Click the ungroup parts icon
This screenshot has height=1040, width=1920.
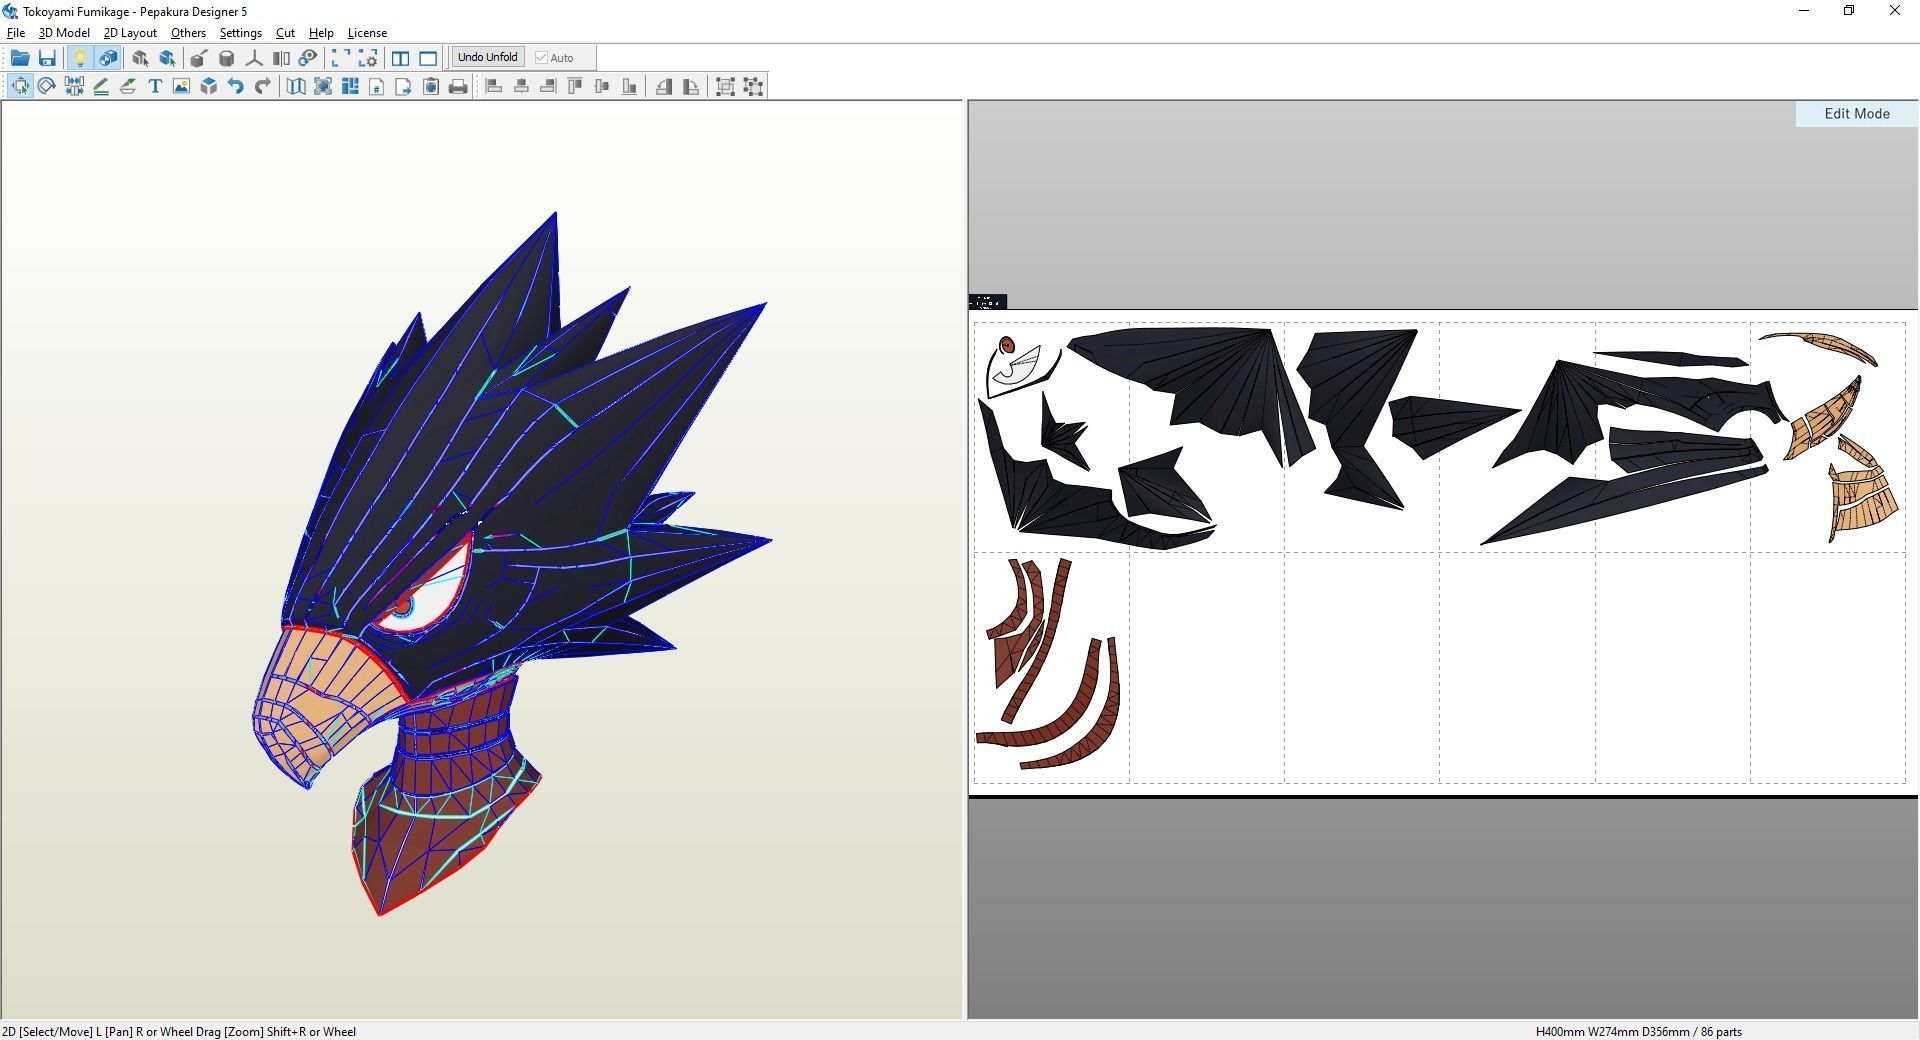[x=753, y=86]
